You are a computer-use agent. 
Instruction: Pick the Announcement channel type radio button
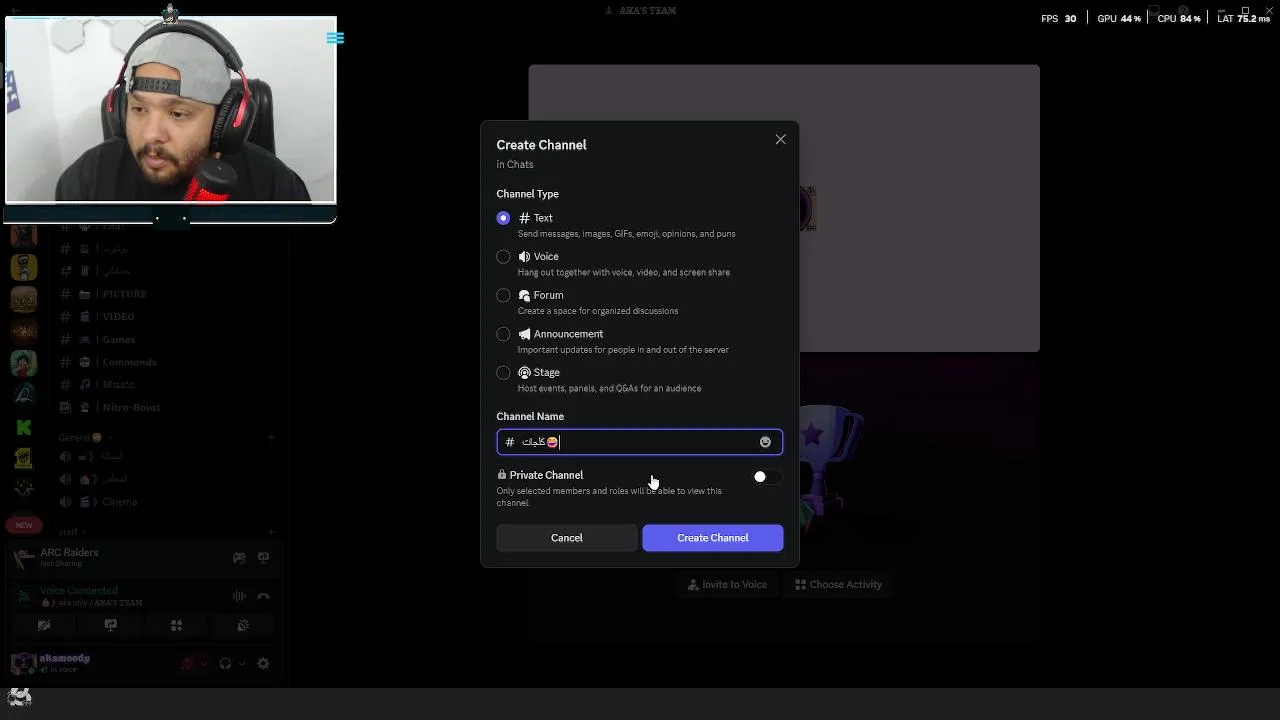coord(503,334)
